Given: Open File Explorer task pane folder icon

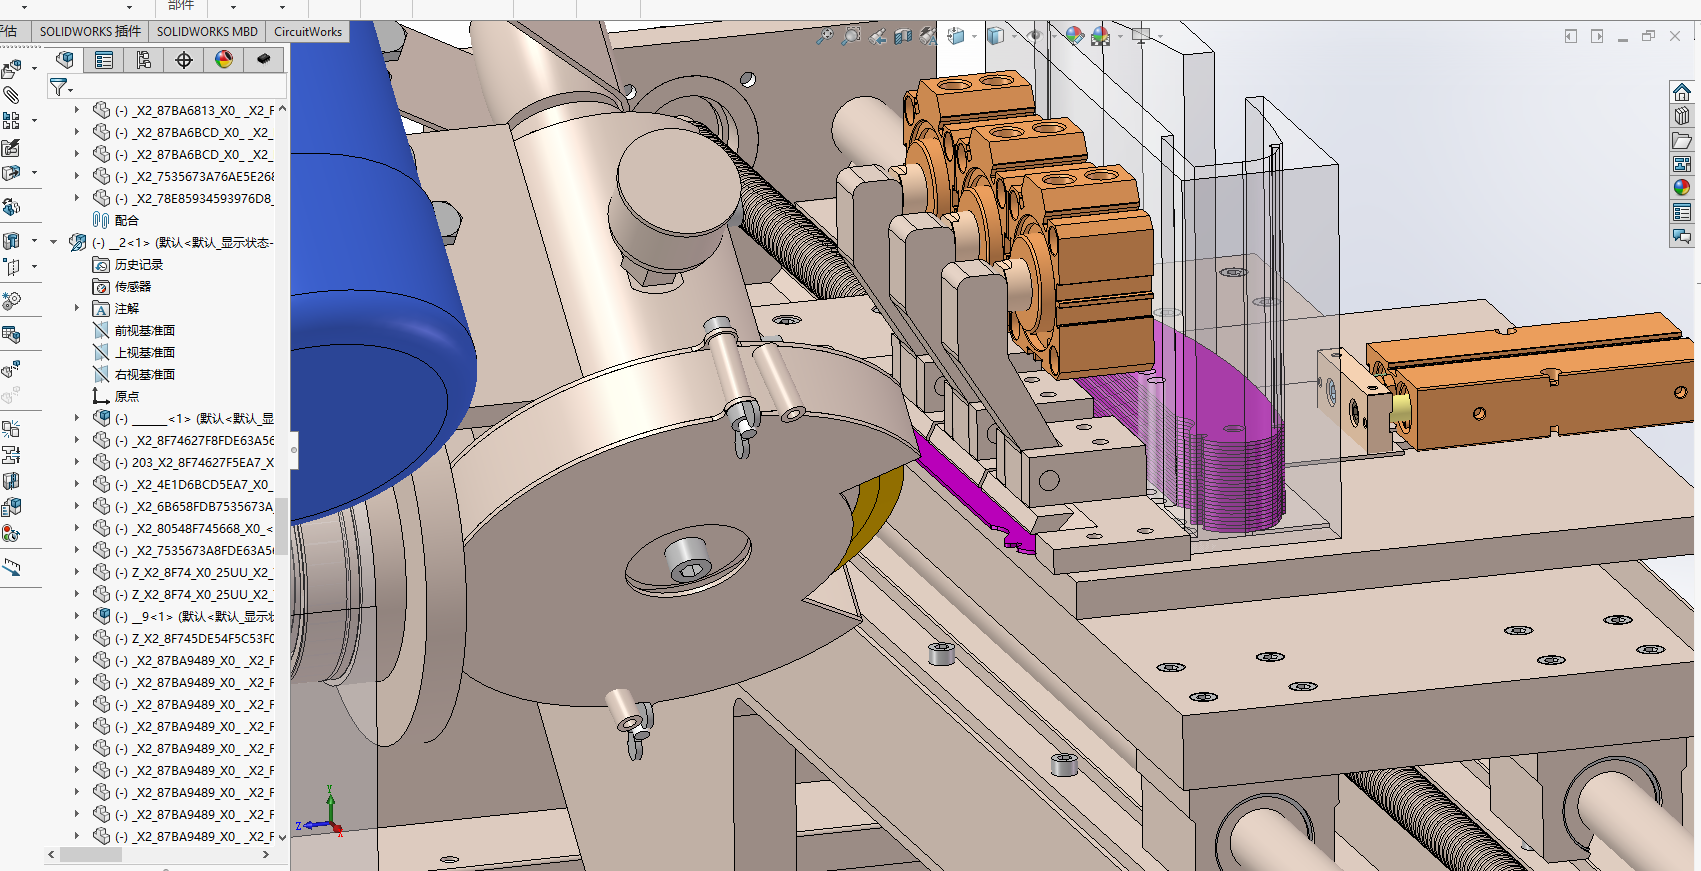Looking at the screenshot, I should tap(1682, 140).
